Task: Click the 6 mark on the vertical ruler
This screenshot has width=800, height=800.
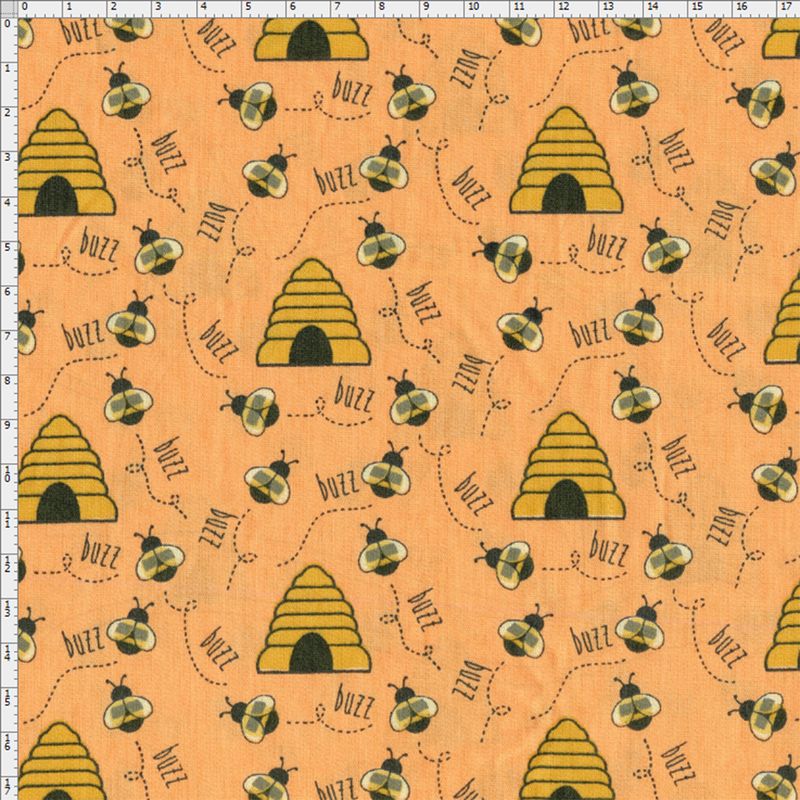Action: coord(7,292)
